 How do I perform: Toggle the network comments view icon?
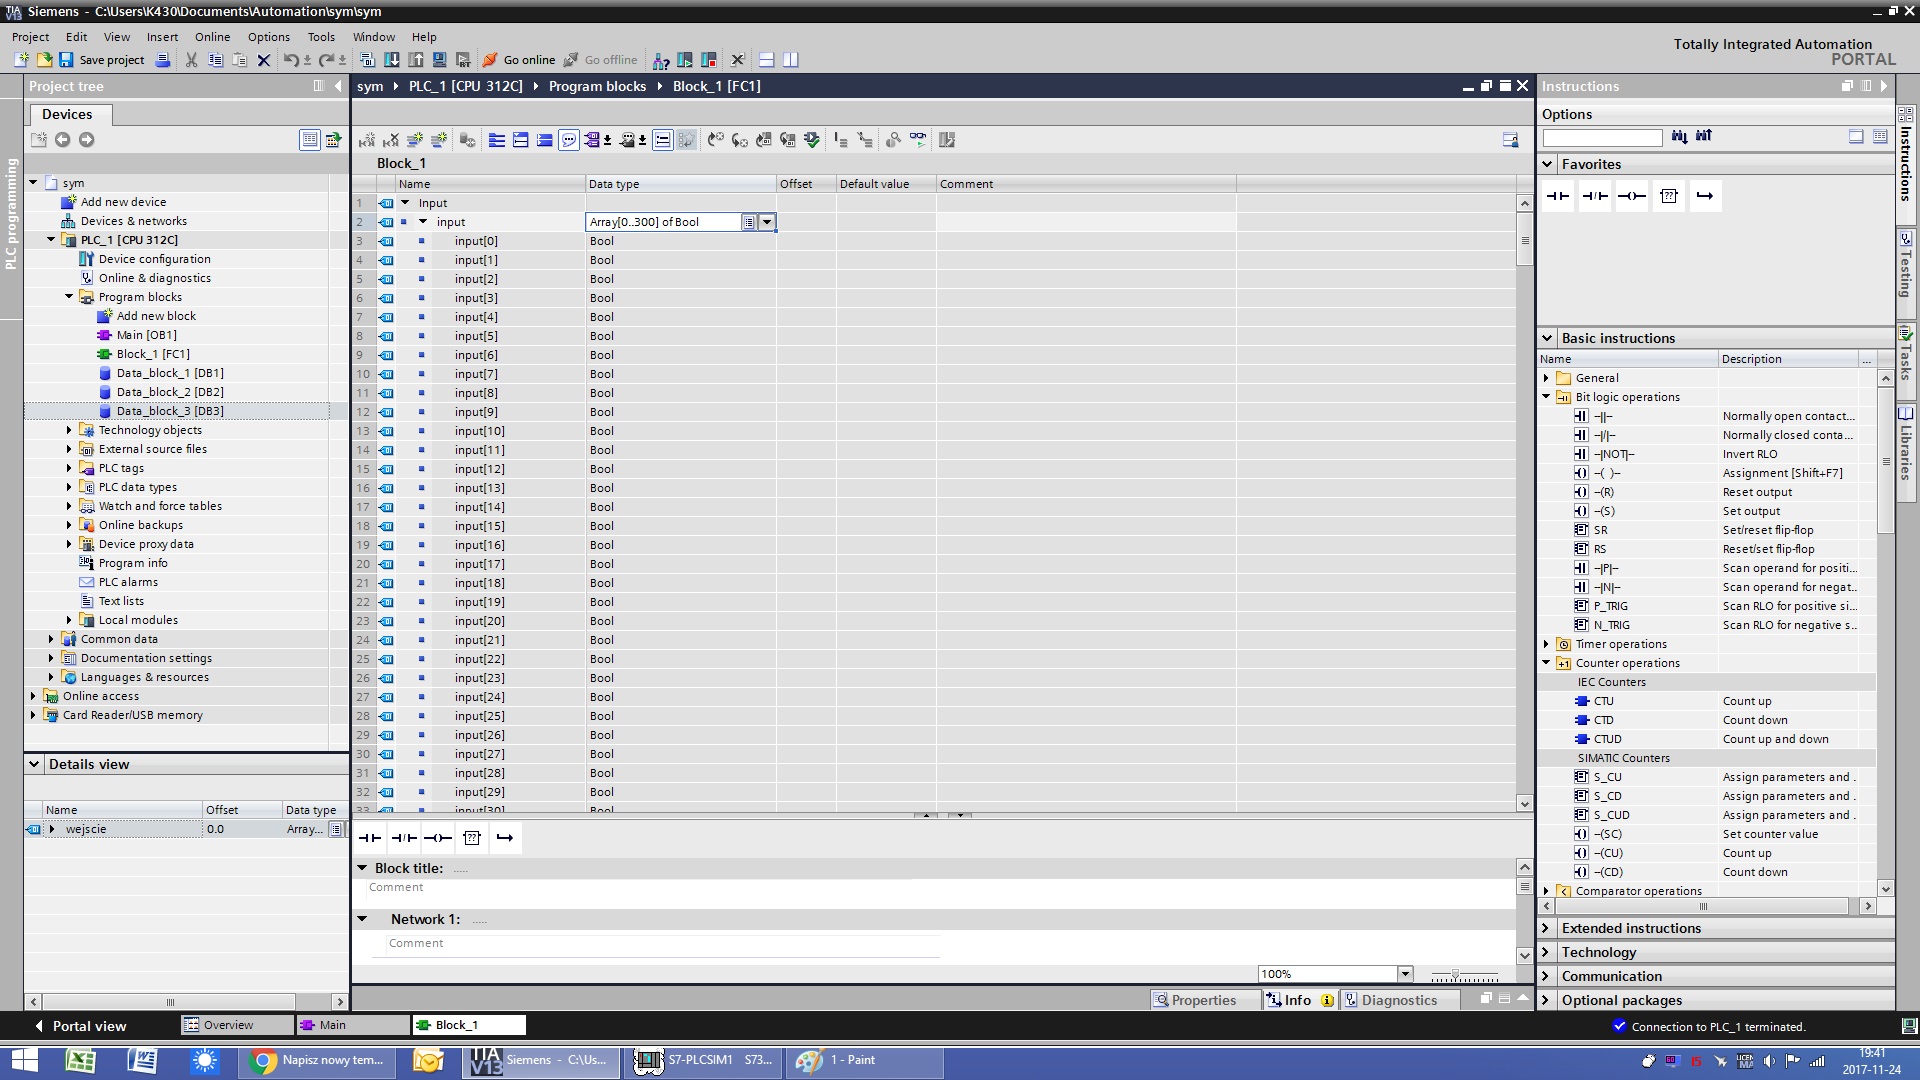(x=662, y=140)
